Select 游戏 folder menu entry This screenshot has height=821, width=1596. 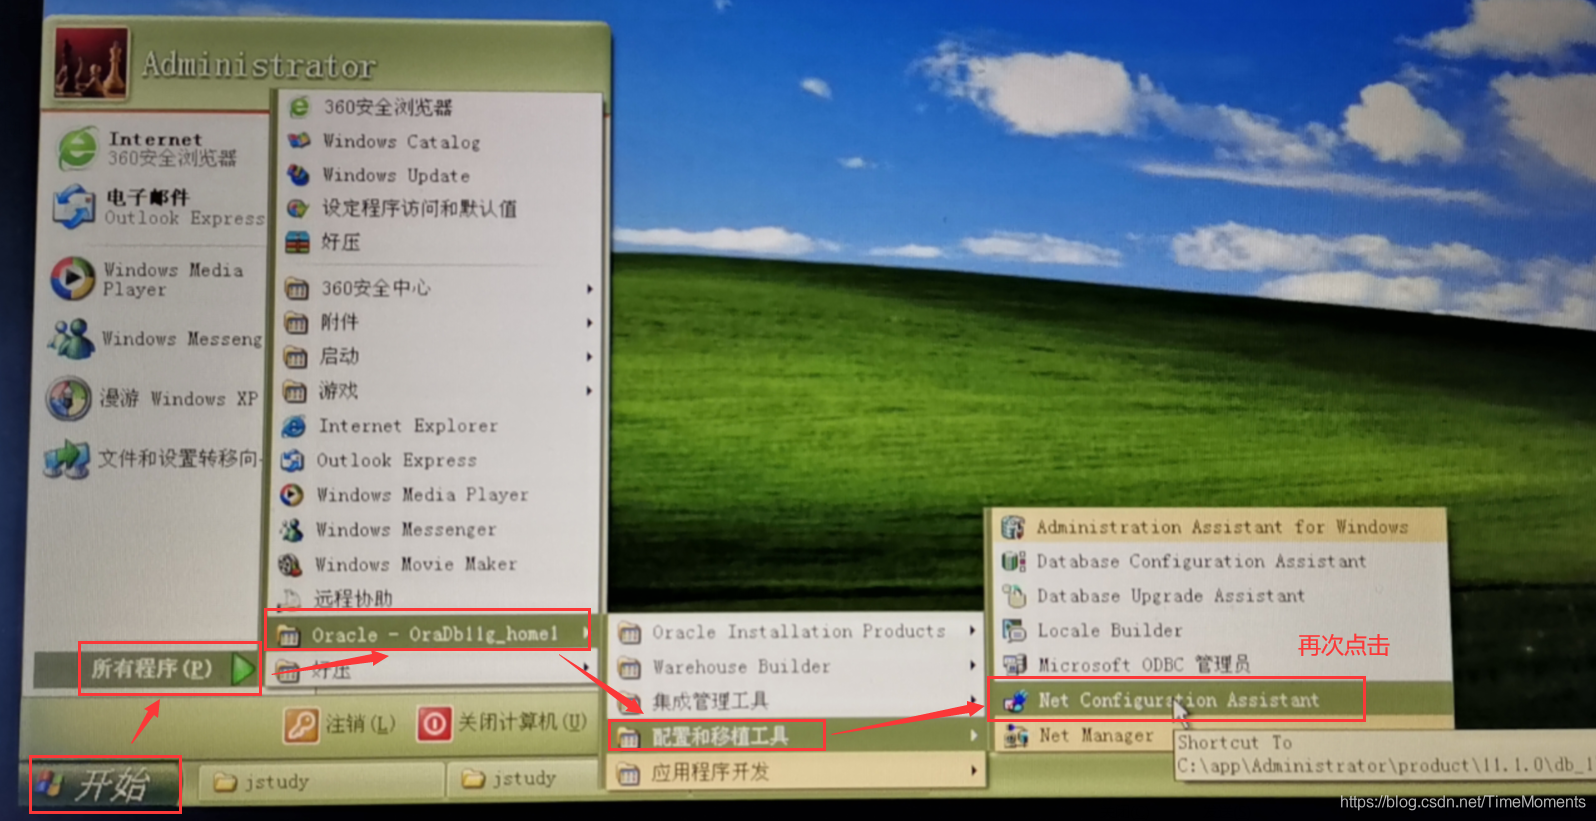438,391
